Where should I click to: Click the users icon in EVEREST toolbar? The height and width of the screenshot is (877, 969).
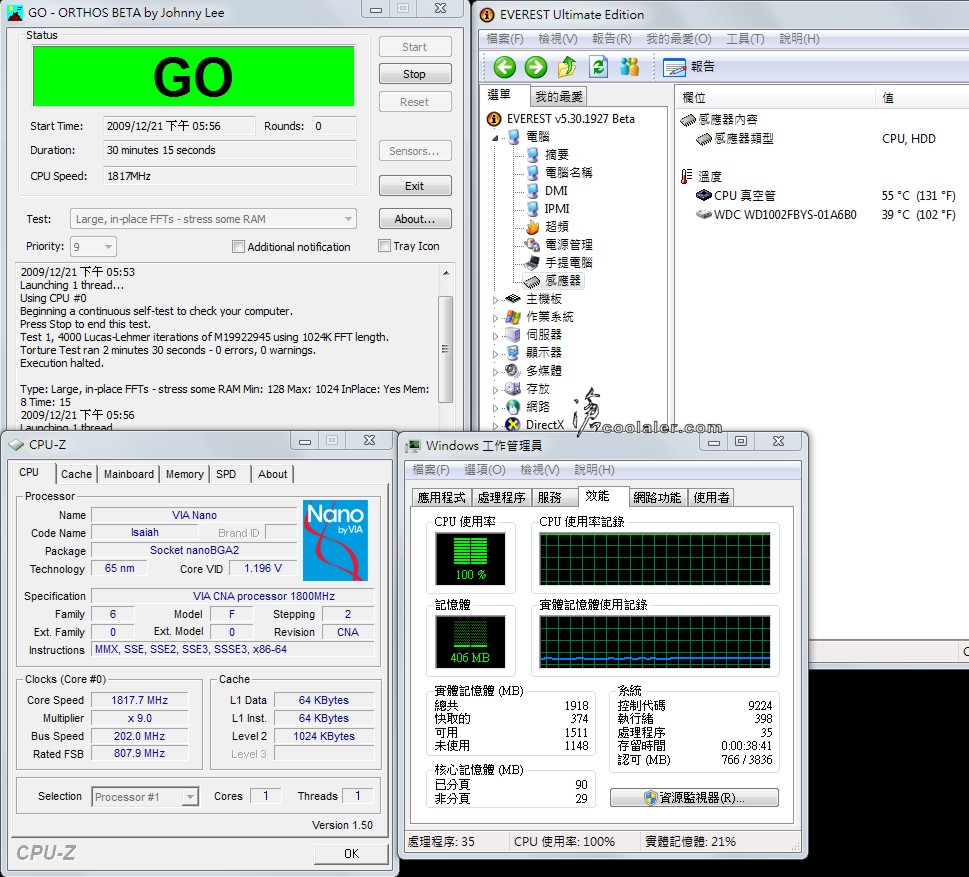tap(629, 67)
